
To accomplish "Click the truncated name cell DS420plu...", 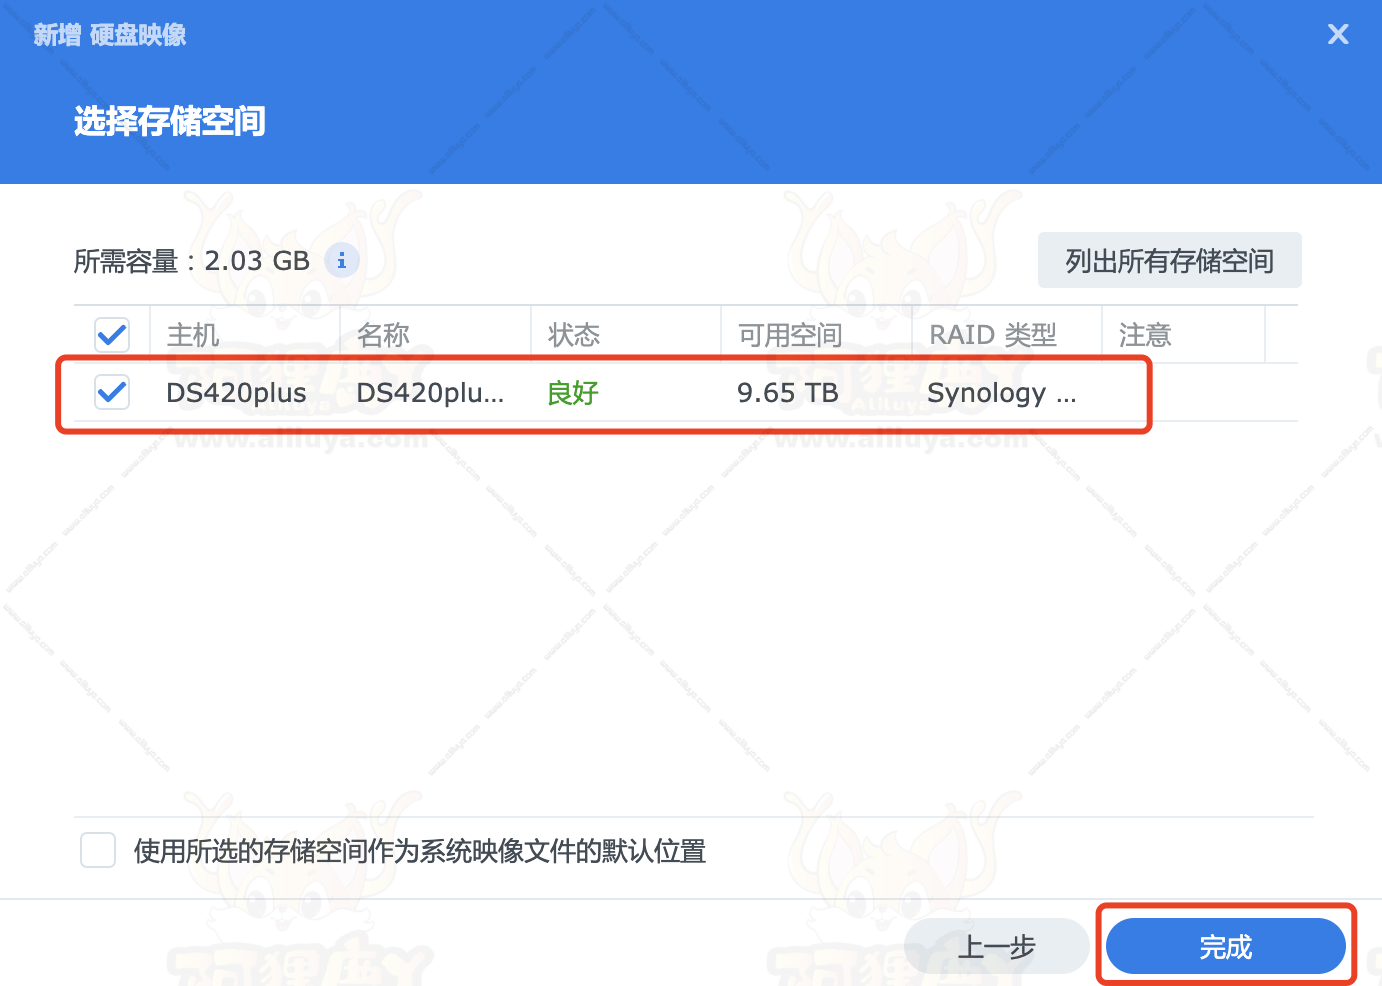I will (430, 393).
